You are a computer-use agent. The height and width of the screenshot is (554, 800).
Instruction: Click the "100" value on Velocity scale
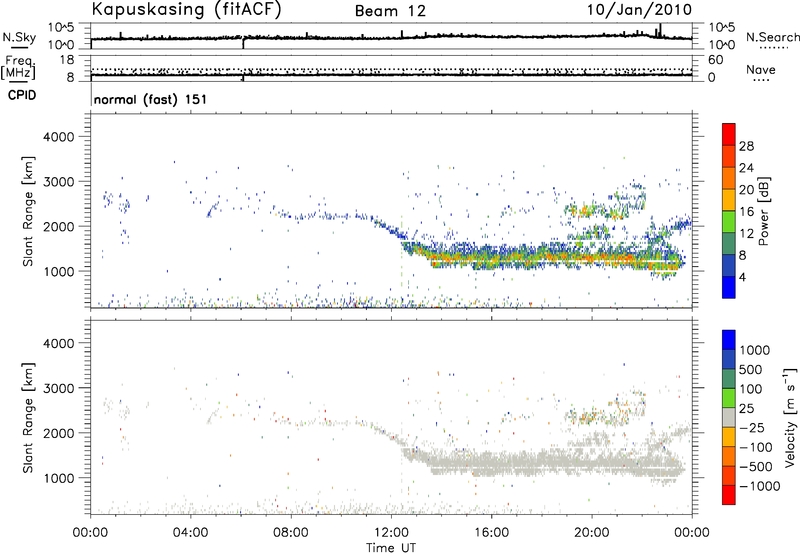pos(751,389)
